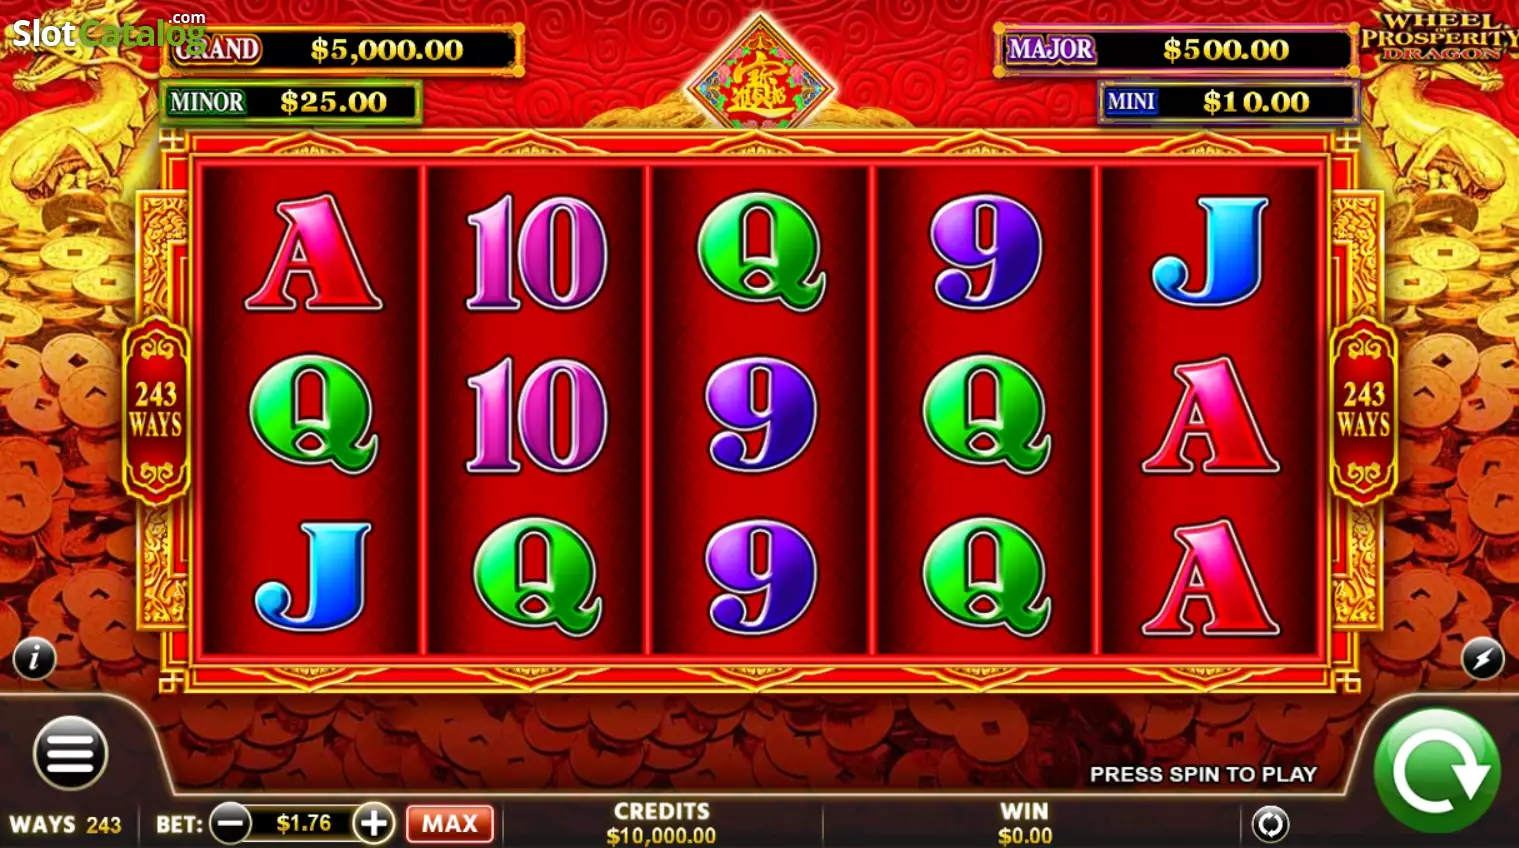The width and height of the screenshot is (1519, 848).
Task: Click the $1.76 bet amount field
Action: pyautogui.click(x=303, y=823)
